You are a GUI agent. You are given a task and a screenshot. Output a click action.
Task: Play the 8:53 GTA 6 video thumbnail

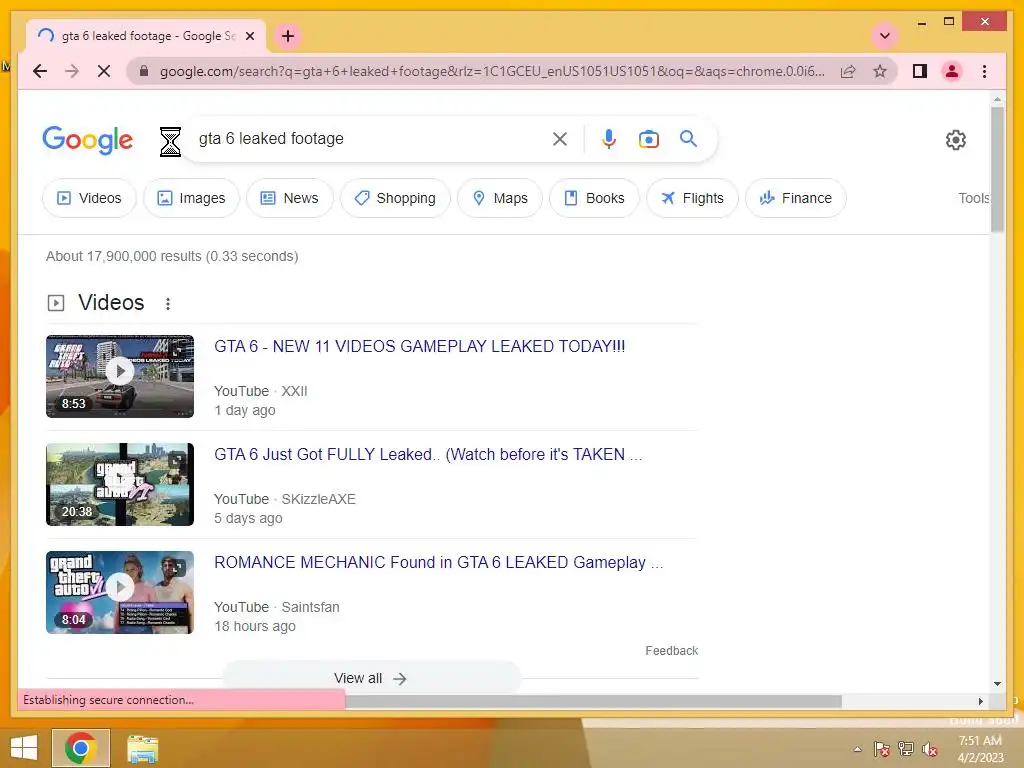tap(120, 376)
